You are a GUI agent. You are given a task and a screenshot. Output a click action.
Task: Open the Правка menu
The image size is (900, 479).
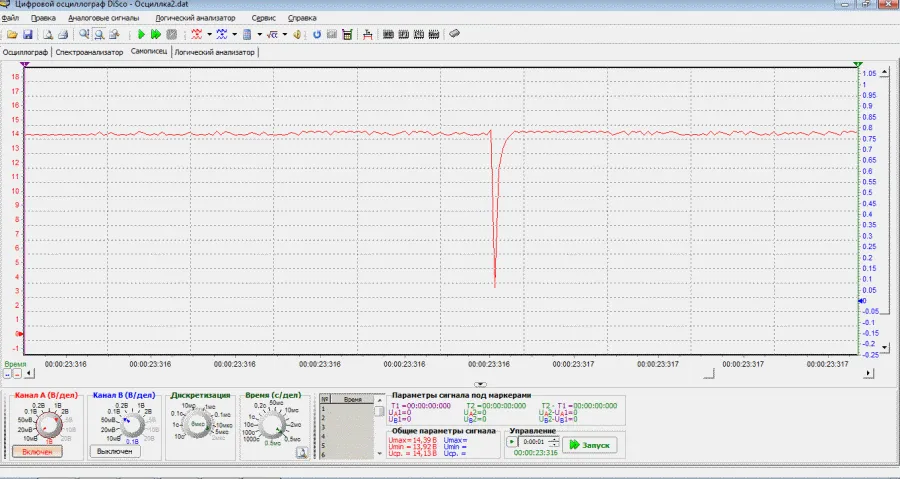tap(43, 18)
